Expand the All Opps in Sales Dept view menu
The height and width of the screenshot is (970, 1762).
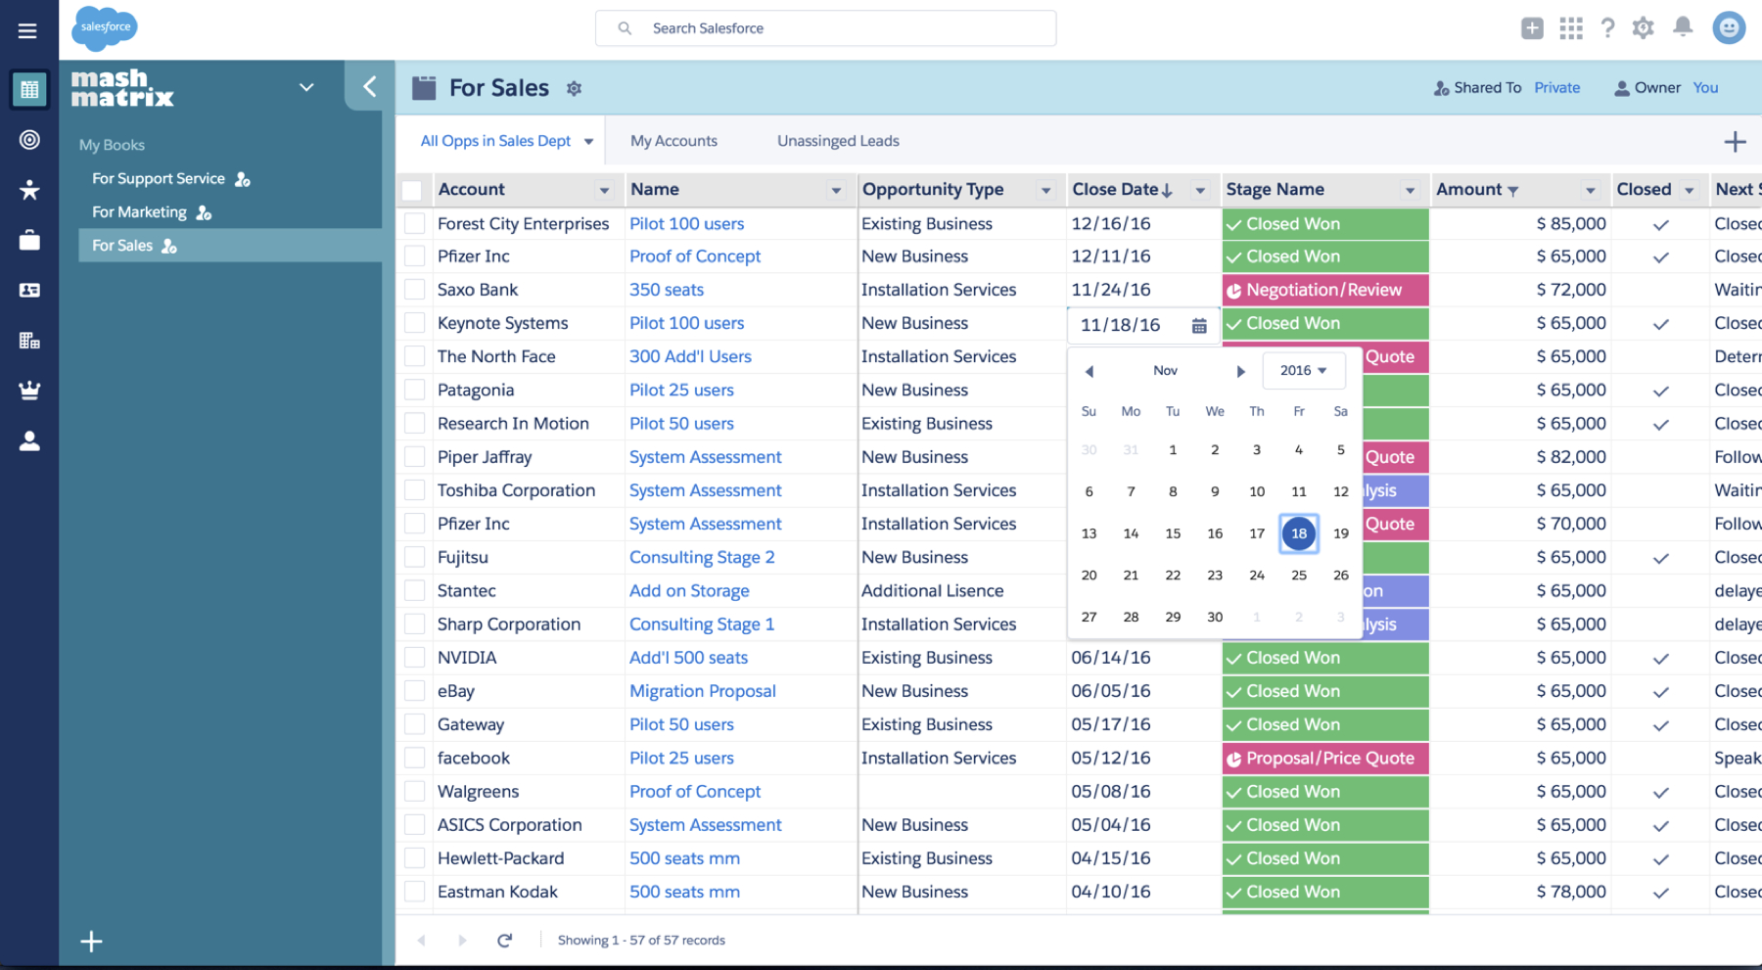click(x=589, y=141)
